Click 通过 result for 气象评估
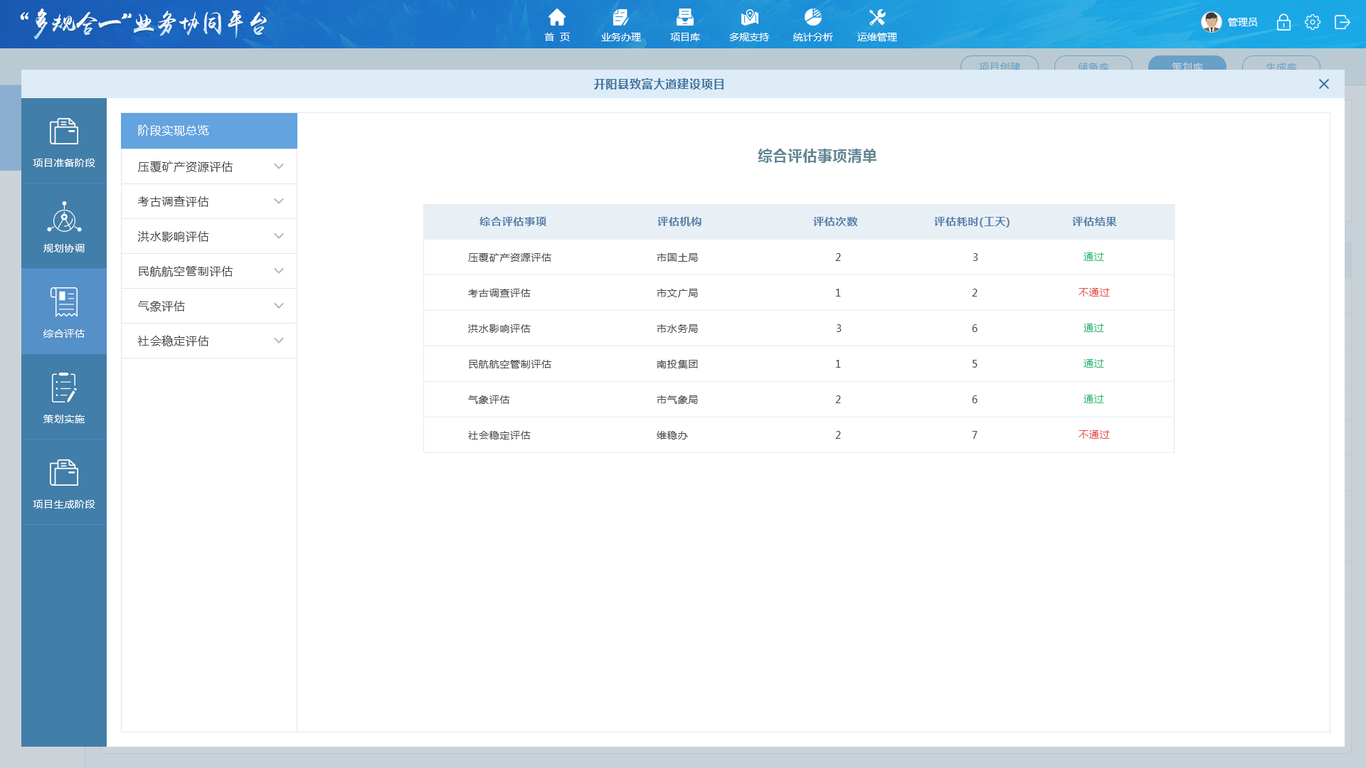Screen dimensions: 1366x768 [1094, 399]
